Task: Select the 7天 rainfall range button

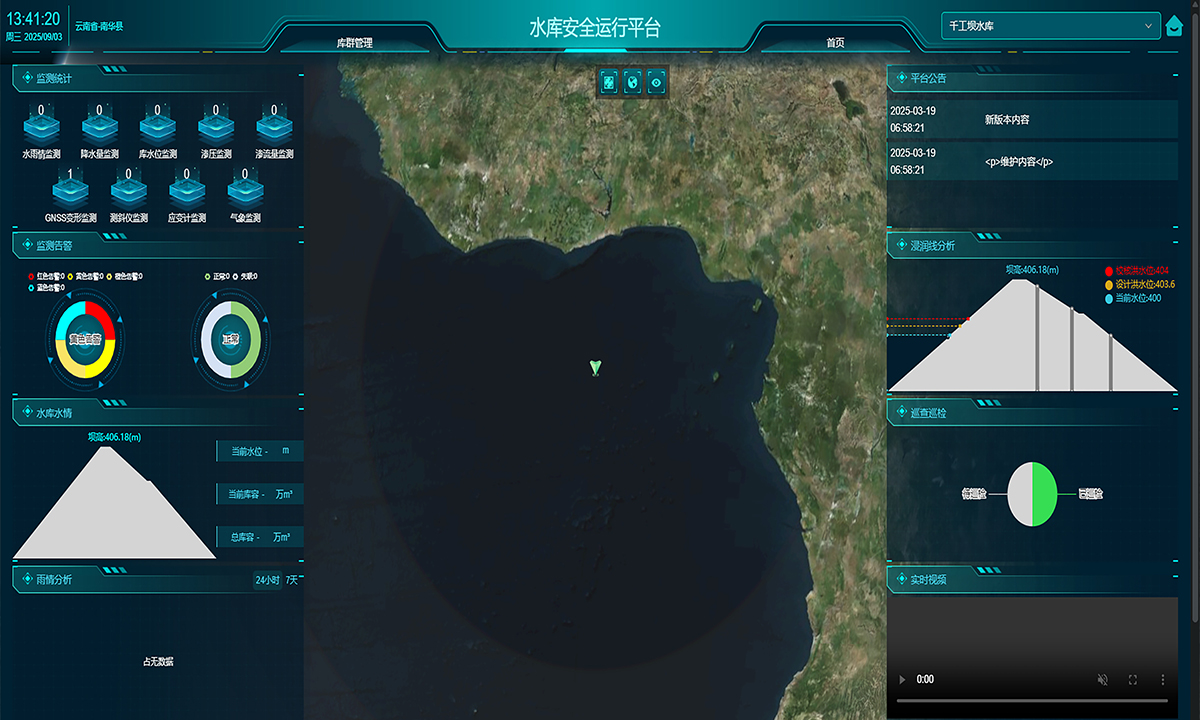Action: click(x=293, y=580)
